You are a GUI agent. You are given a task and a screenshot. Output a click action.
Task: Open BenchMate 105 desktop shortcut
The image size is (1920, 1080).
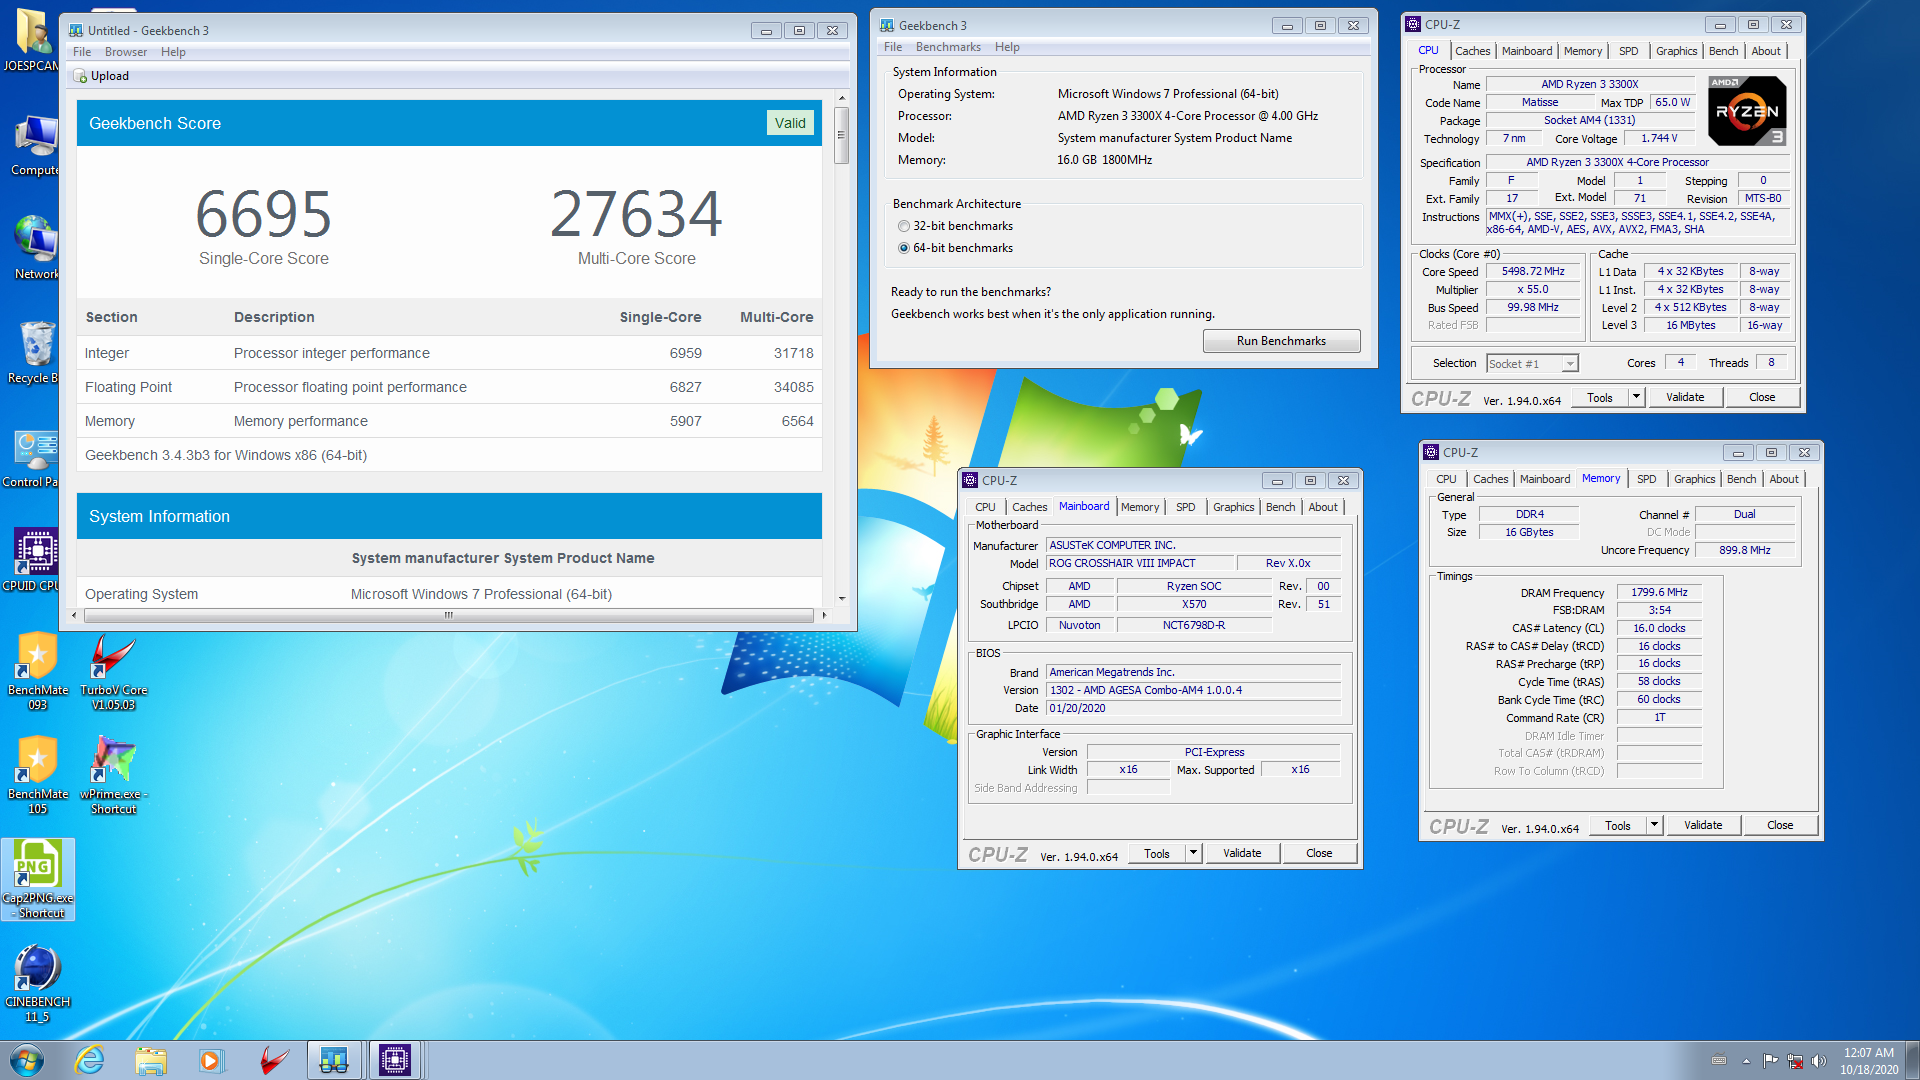point(38,775)
